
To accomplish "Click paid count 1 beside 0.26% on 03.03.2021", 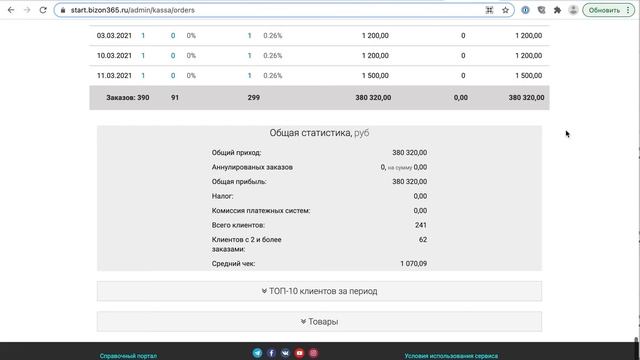I will (x=249, y=36).
